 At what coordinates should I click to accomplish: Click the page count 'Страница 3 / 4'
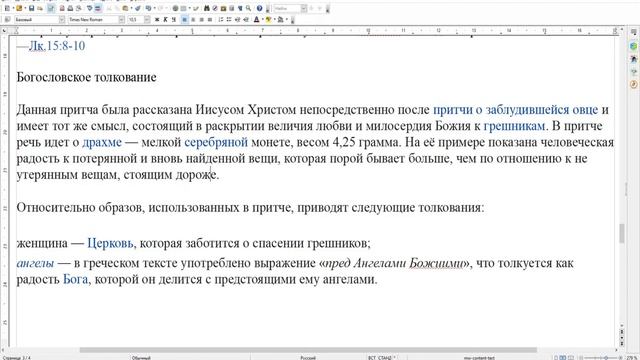(x=16, y=358)
